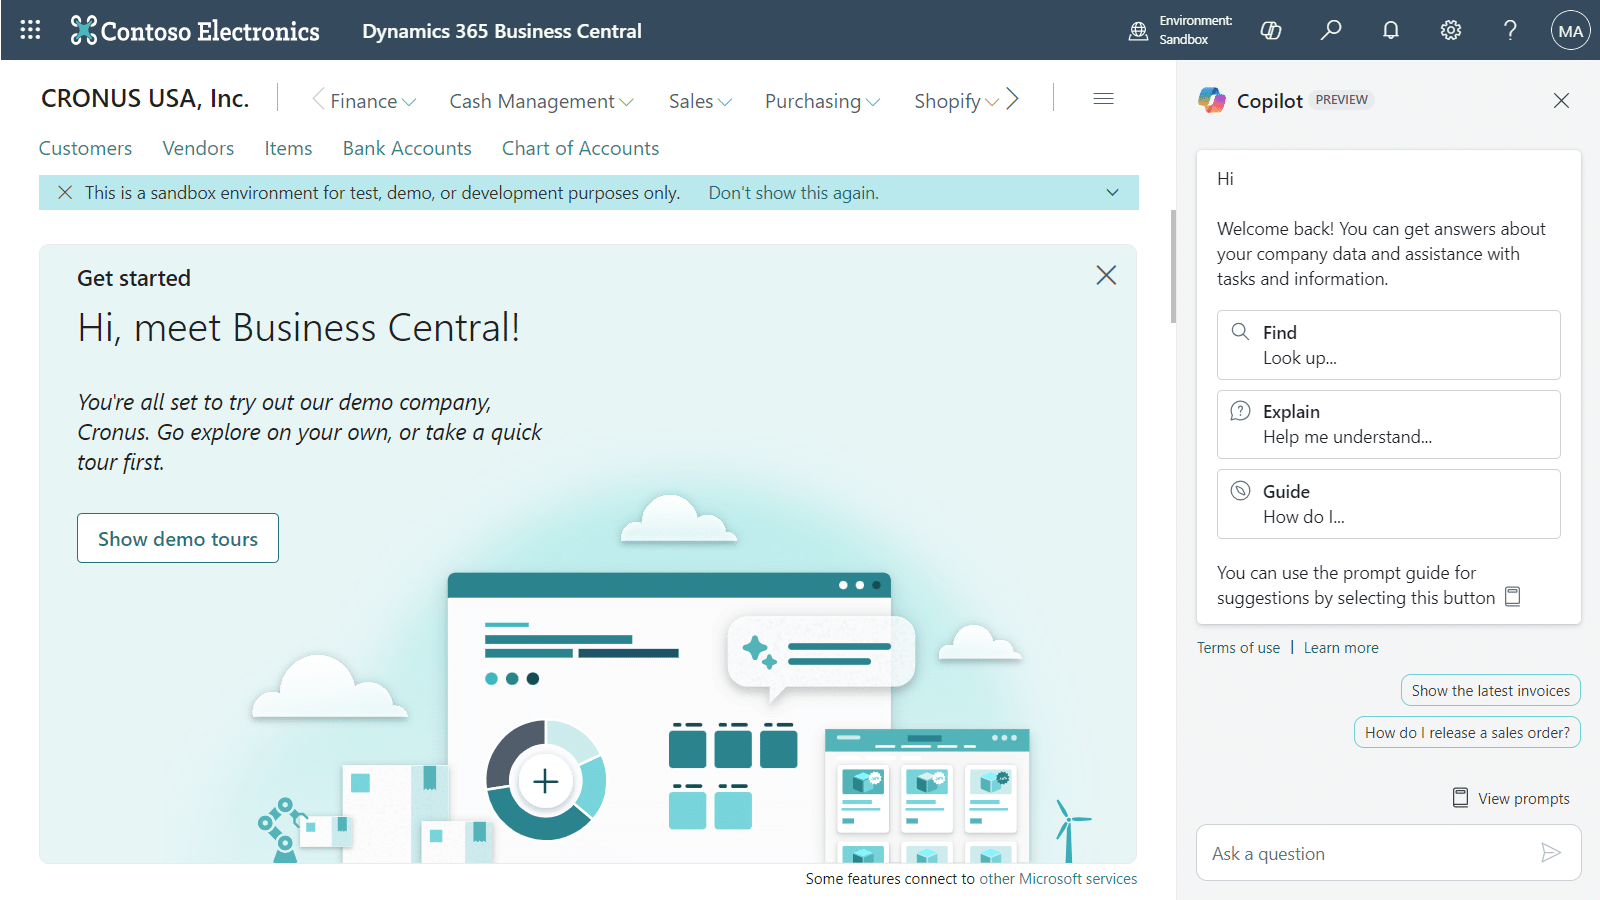Toggle the Copilot icon in header
This screenshot has height=900, width=1600.
tap(1271, 30)
